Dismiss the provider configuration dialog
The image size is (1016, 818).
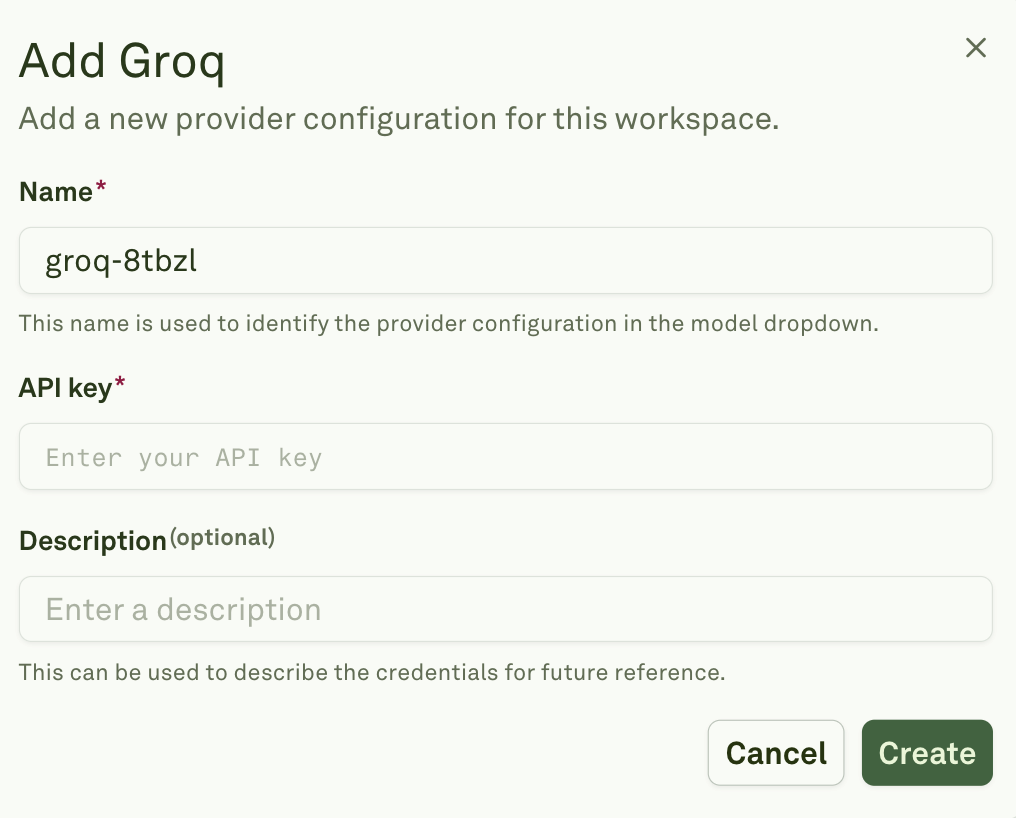coord(975,47)
